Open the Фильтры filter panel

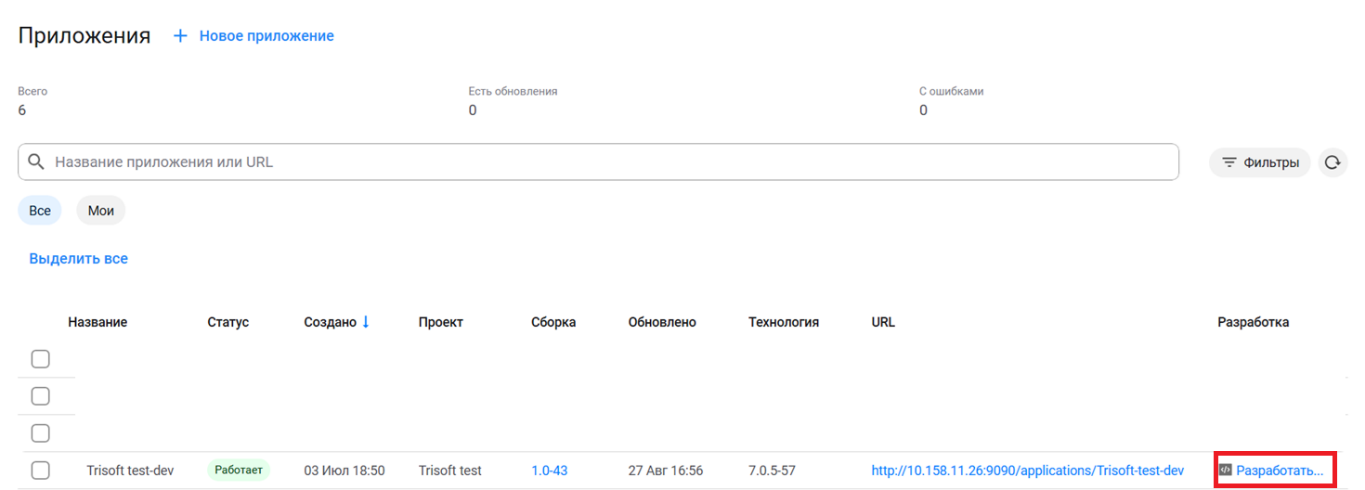1259,162
